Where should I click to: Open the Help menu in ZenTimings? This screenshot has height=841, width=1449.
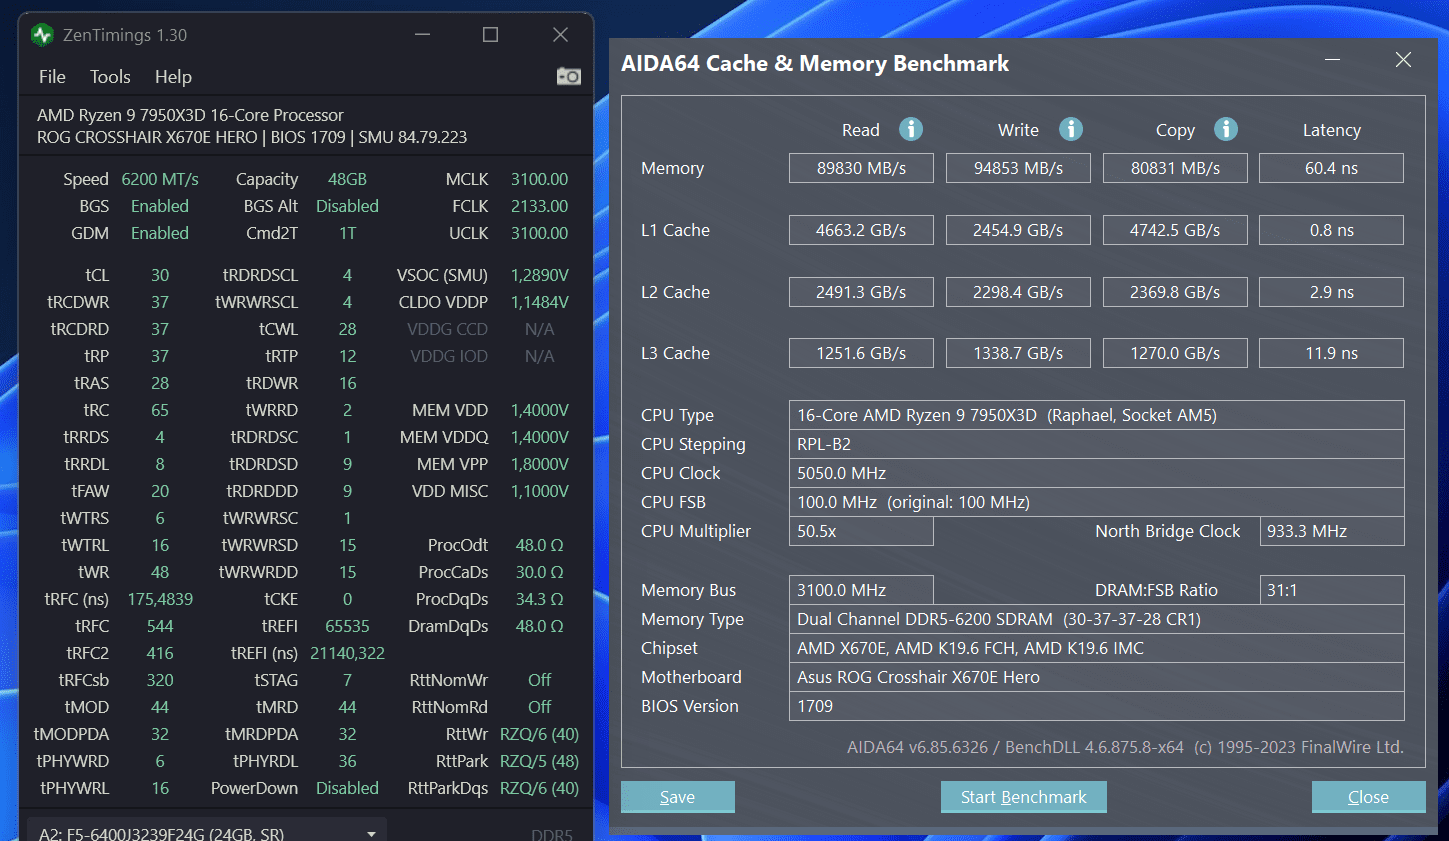click(x=173, y=77)
